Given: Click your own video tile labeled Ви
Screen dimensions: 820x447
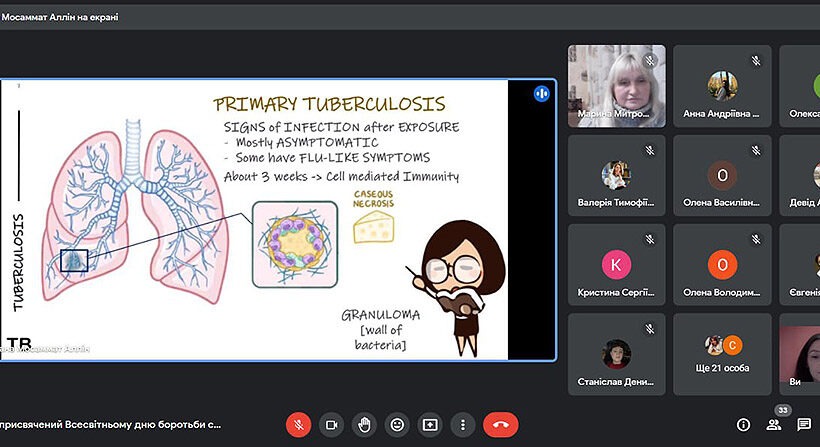Looking at the screenshot, I should 800,354.
